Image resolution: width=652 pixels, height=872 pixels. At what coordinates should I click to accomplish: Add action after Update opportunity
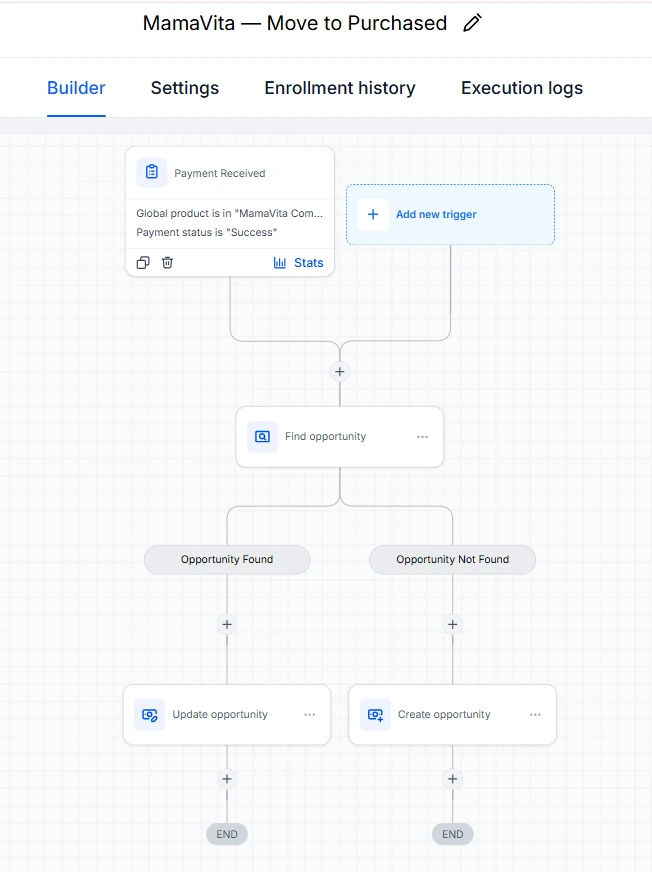coord(227,779)
